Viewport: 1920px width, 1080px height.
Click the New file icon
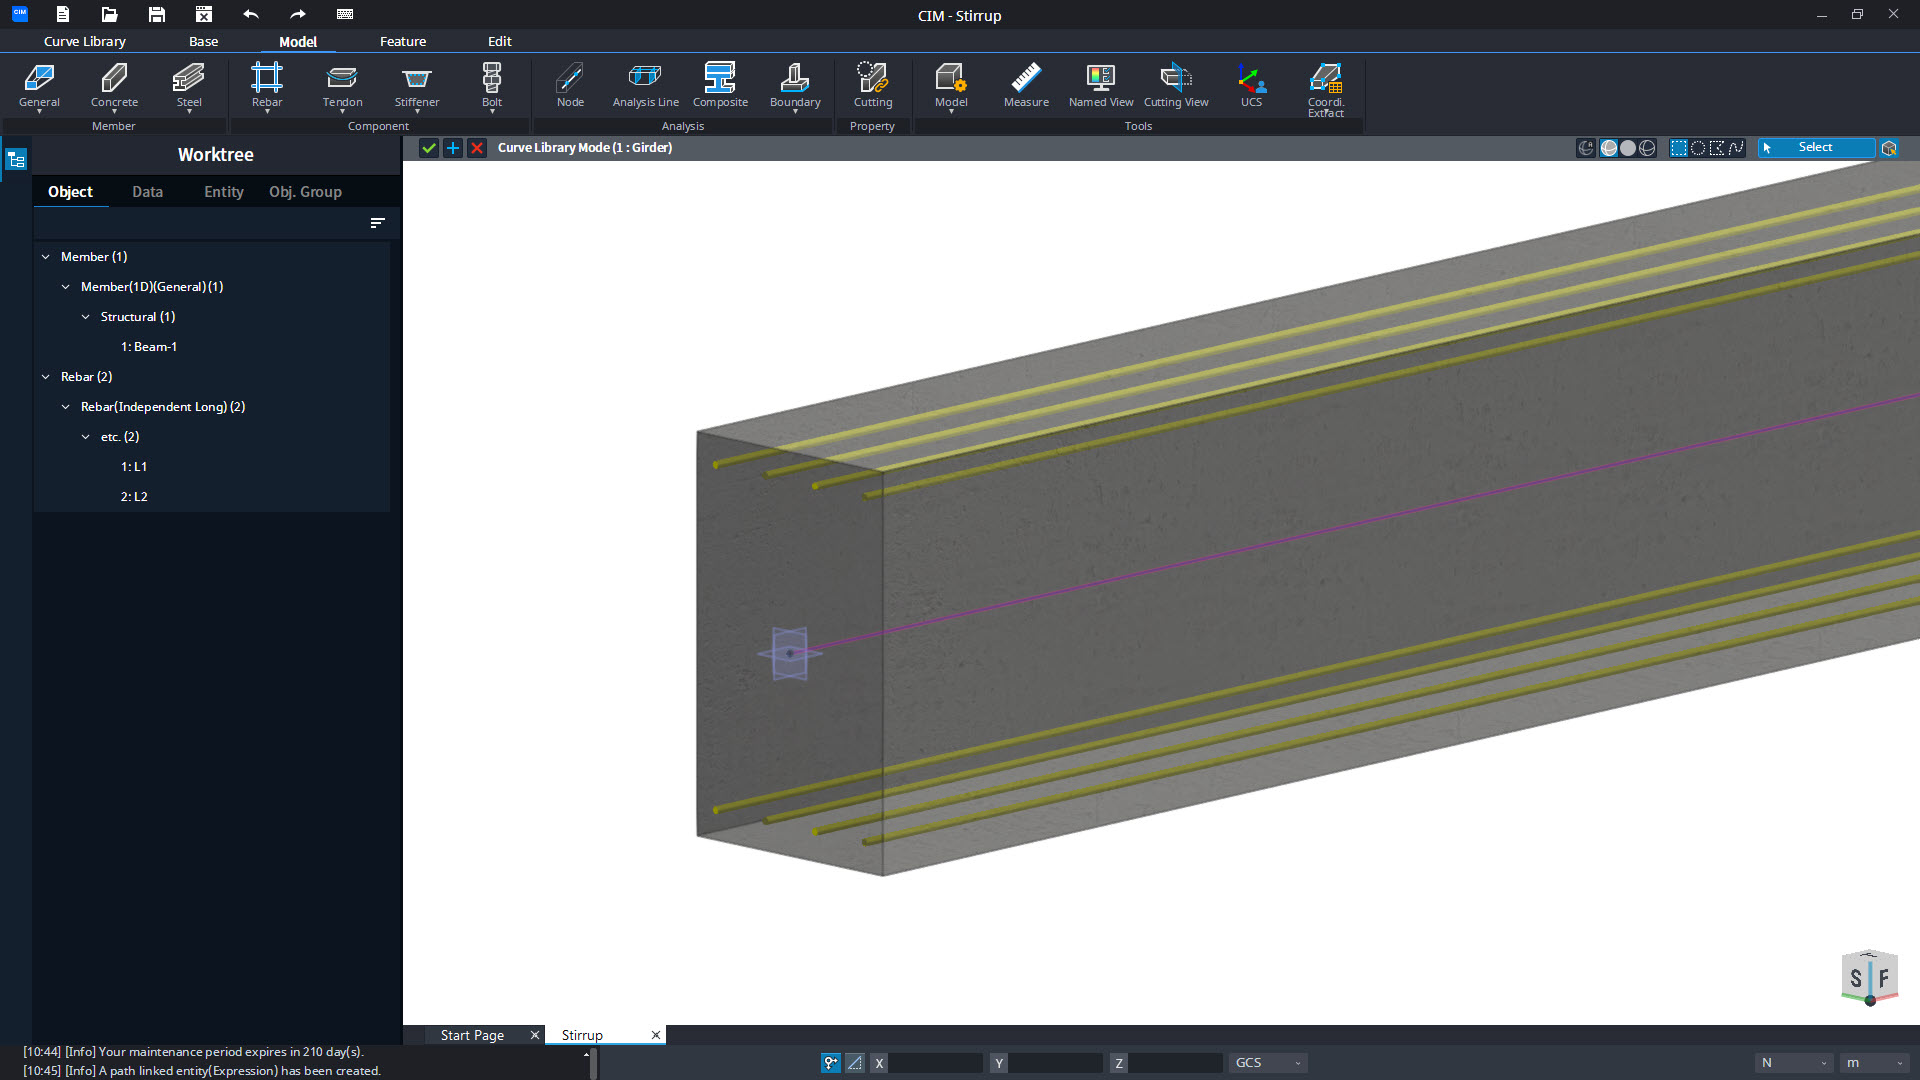[63, 14]
